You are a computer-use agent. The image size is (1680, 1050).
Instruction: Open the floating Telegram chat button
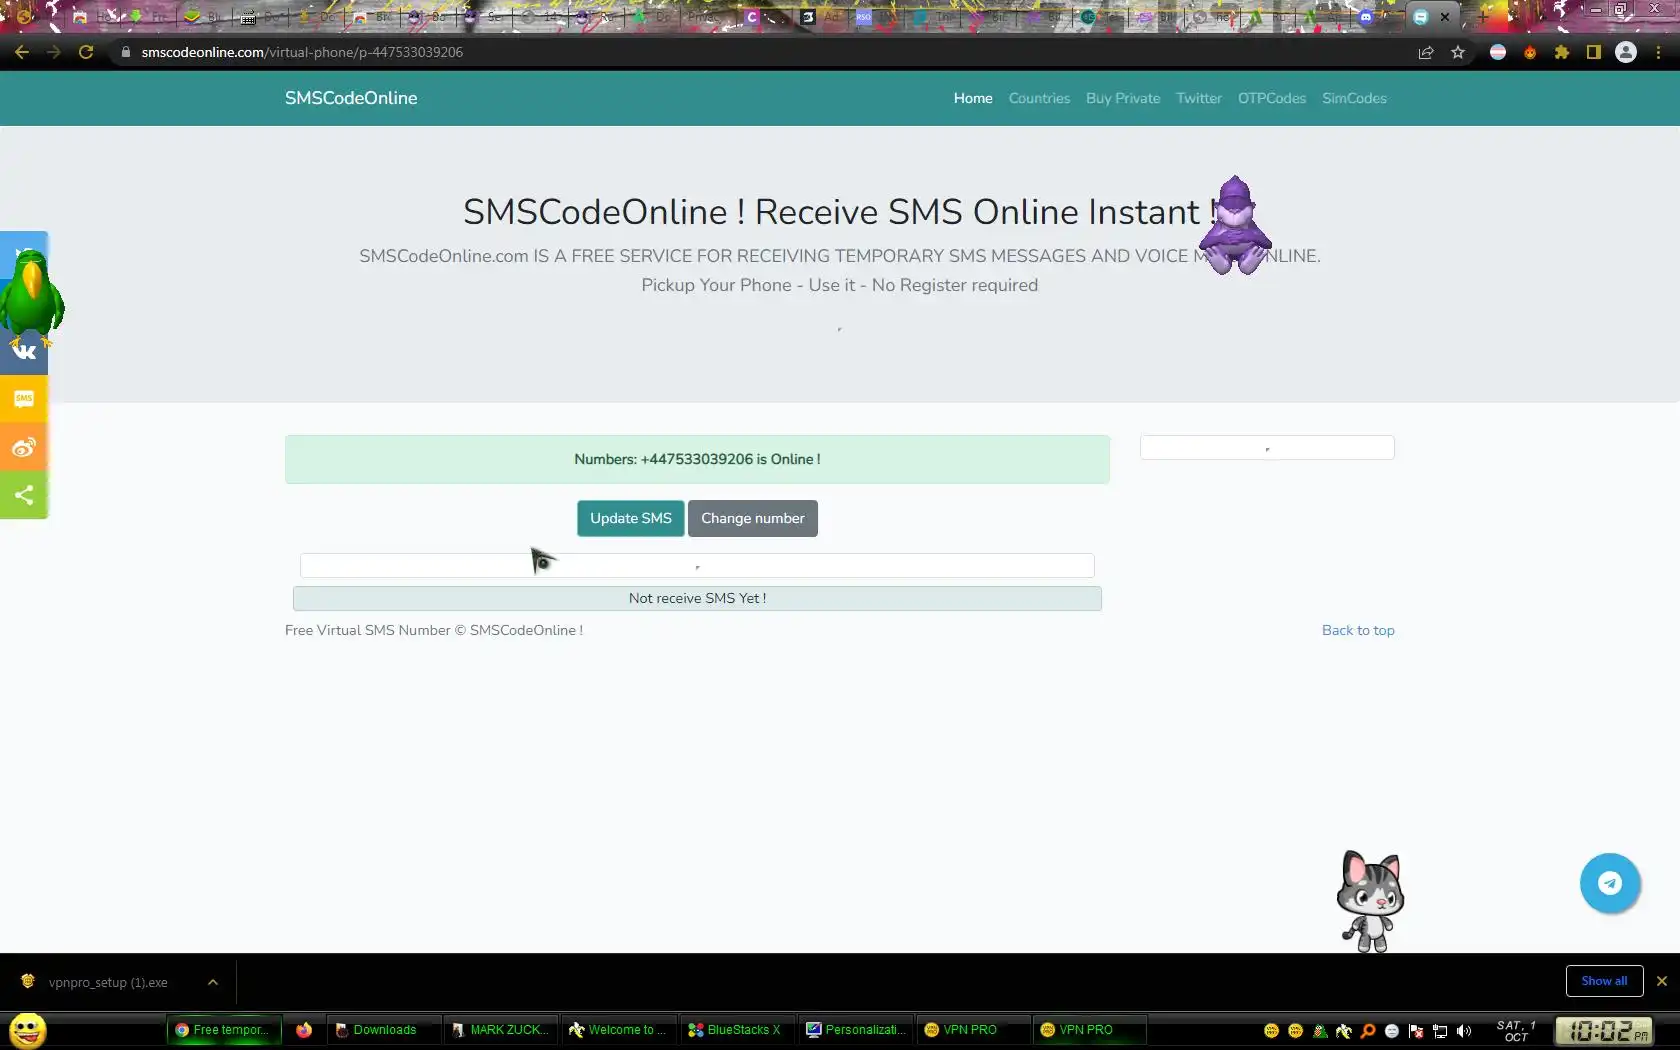(1610, 883)
